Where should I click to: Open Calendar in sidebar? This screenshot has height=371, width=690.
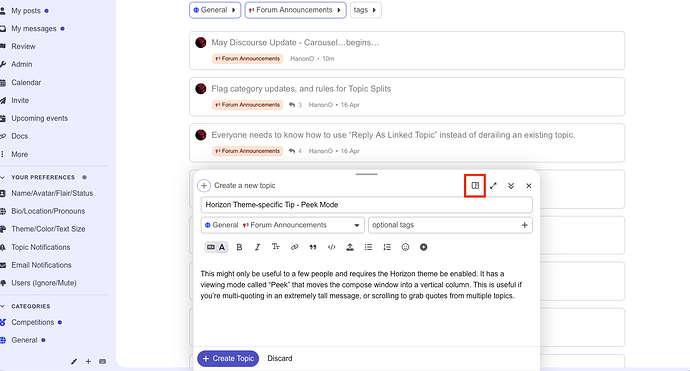[x=26, y=83]
